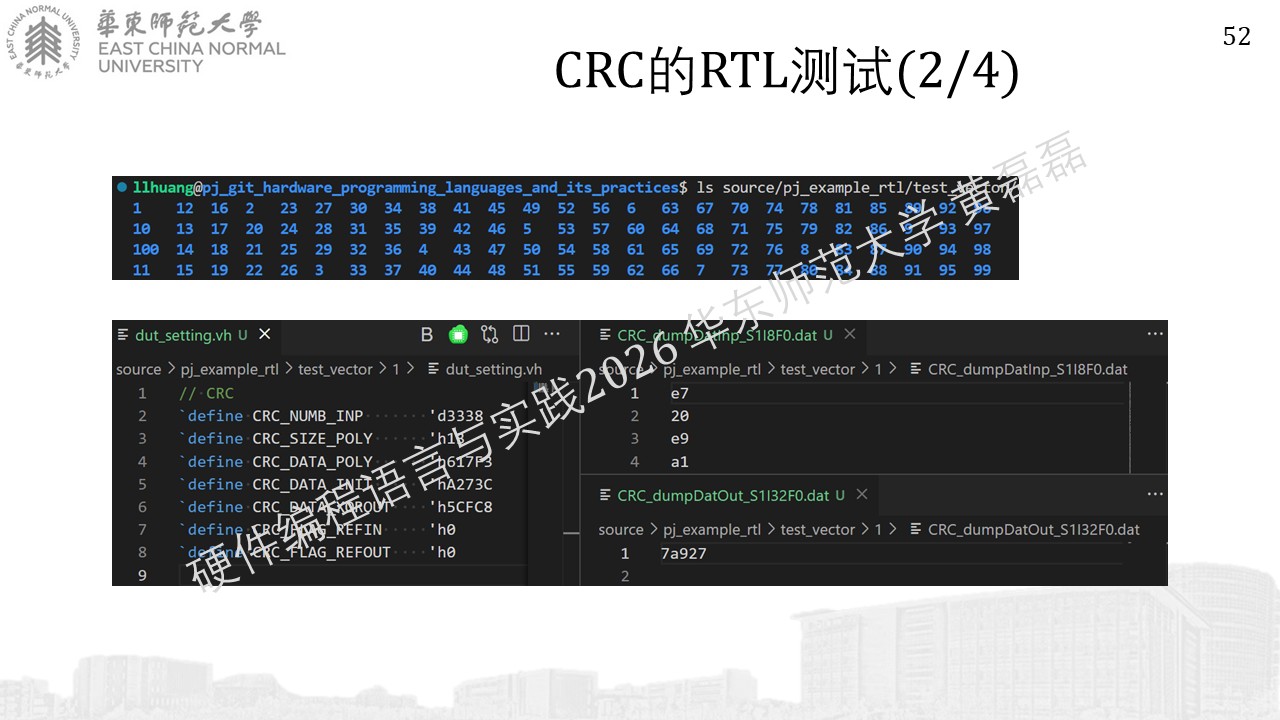Click the terminal path 'pj_git_hardware_programming_languages_and_its_practices'
The image size is (1280, 720).
coord(441,187)
